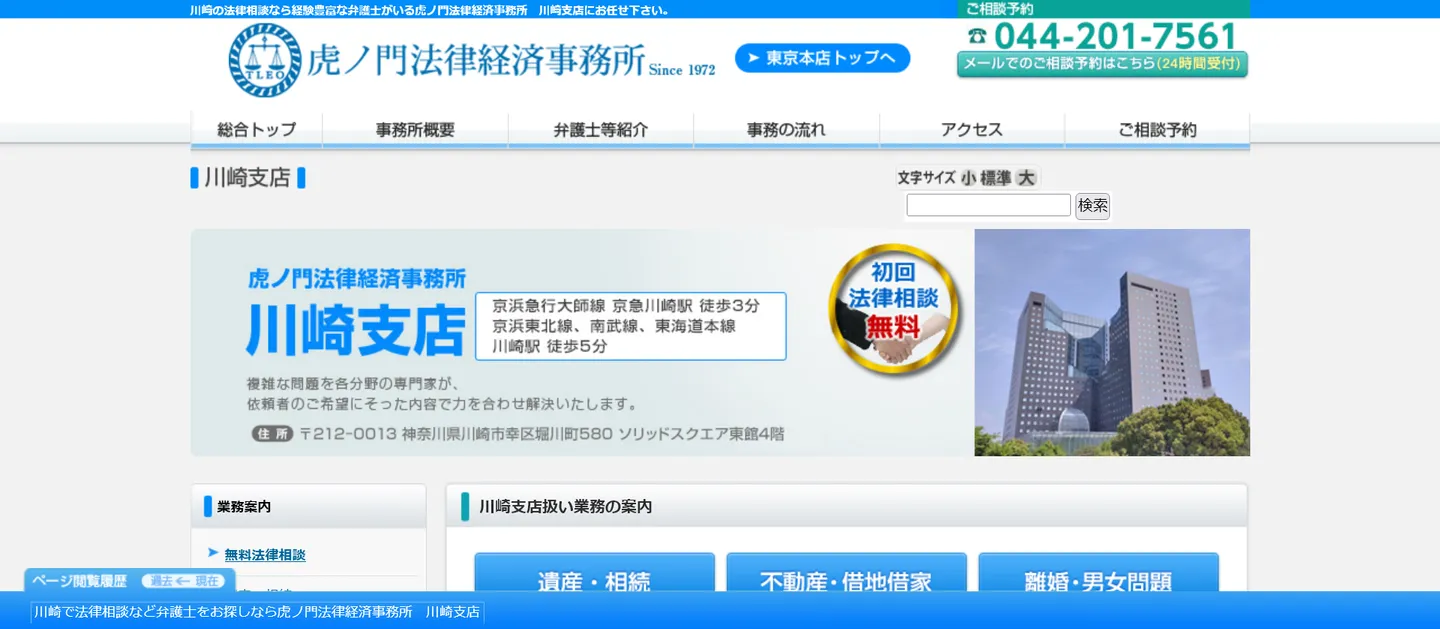Click the email consultation booking button
The image size is (1440, 629).
1102,64
